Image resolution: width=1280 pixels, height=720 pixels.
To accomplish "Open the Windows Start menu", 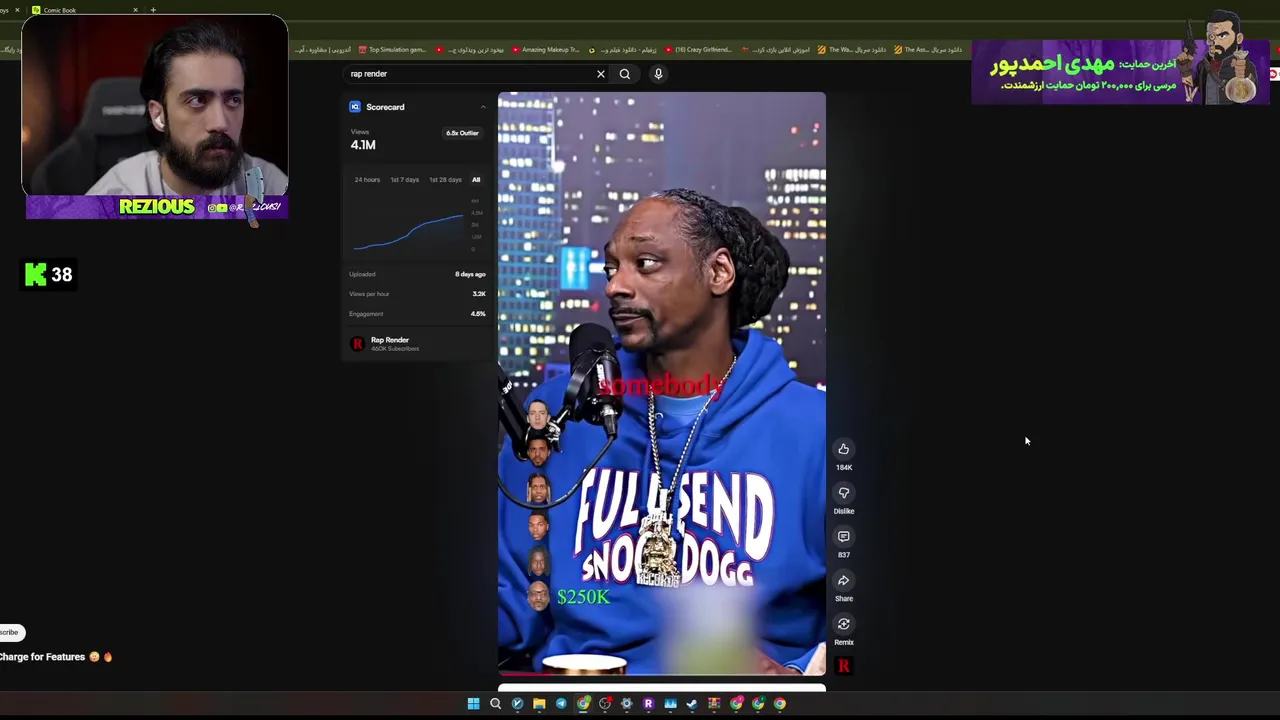I will click(473, 704).
